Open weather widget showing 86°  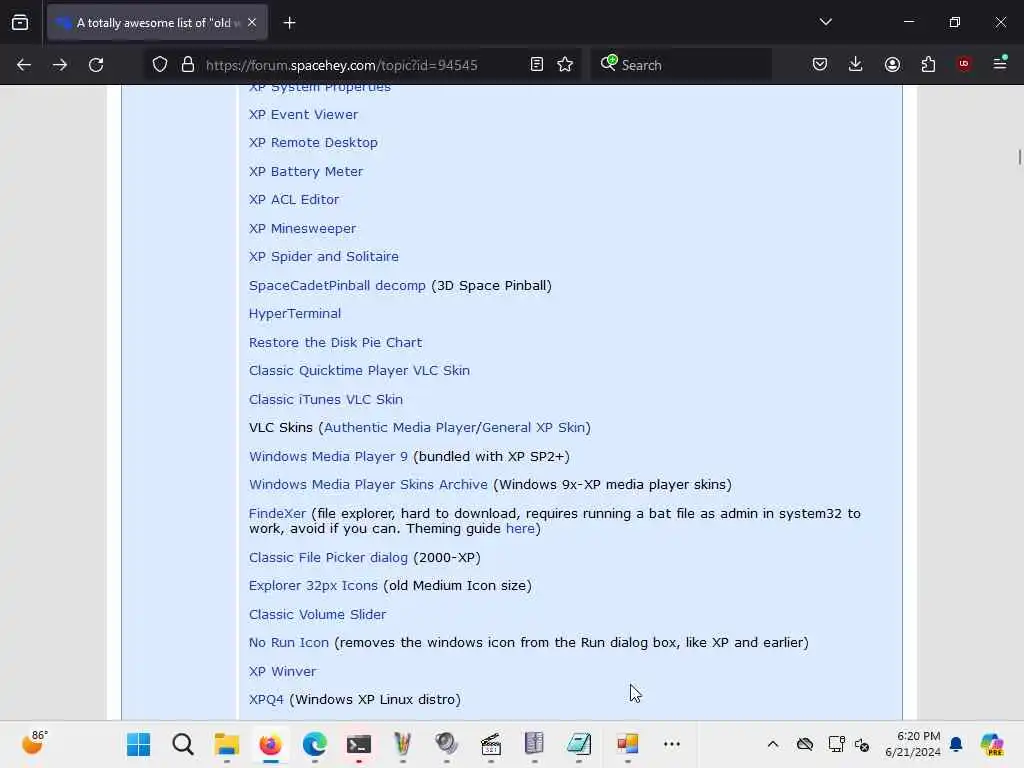coord(34,743)
